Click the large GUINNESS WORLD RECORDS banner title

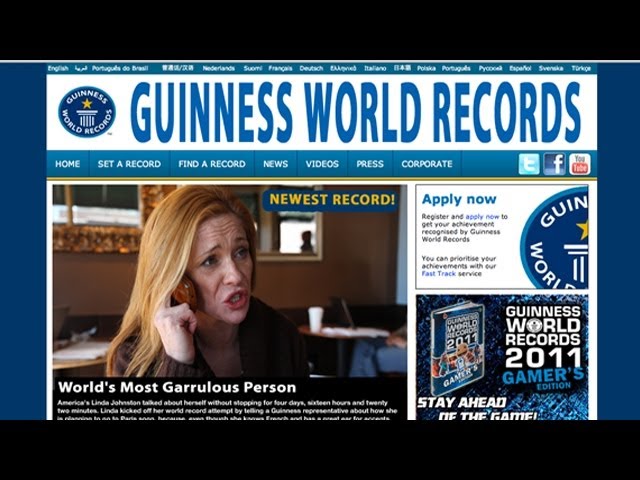click(x=356, y=113)
